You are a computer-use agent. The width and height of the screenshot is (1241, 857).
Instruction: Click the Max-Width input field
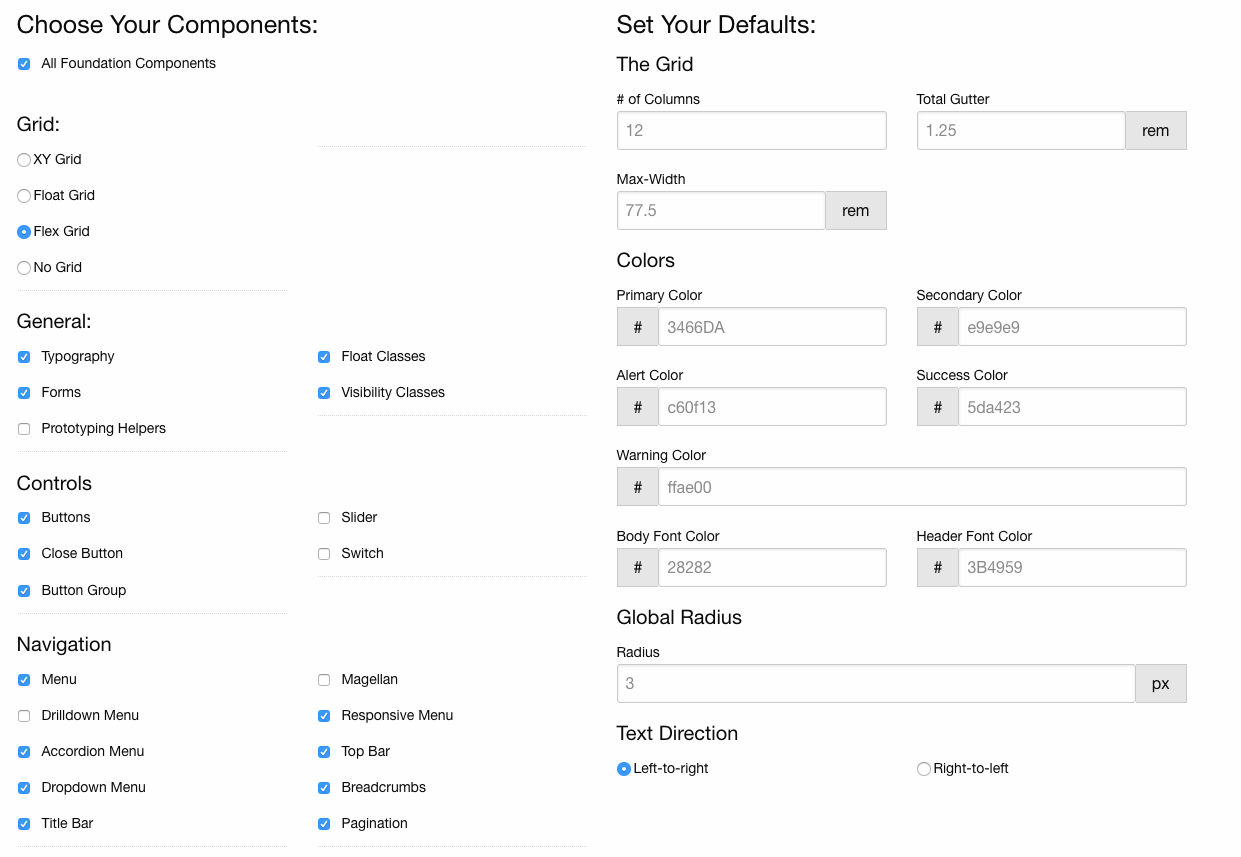720,210
